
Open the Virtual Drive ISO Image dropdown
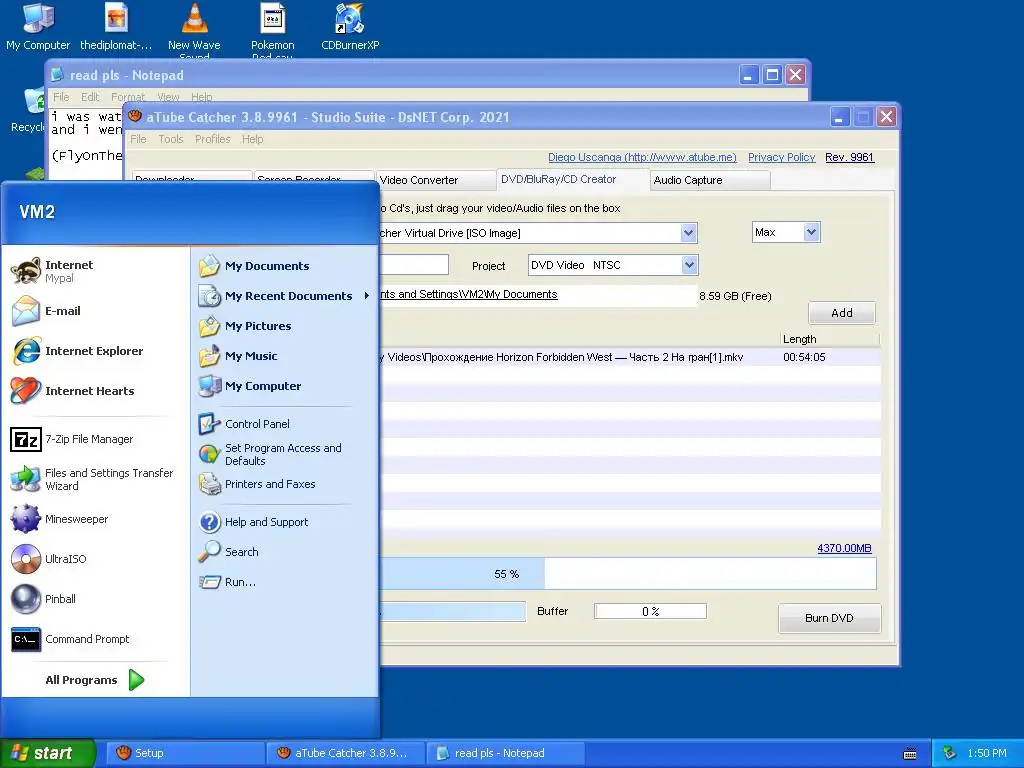[x=688, y=233]
